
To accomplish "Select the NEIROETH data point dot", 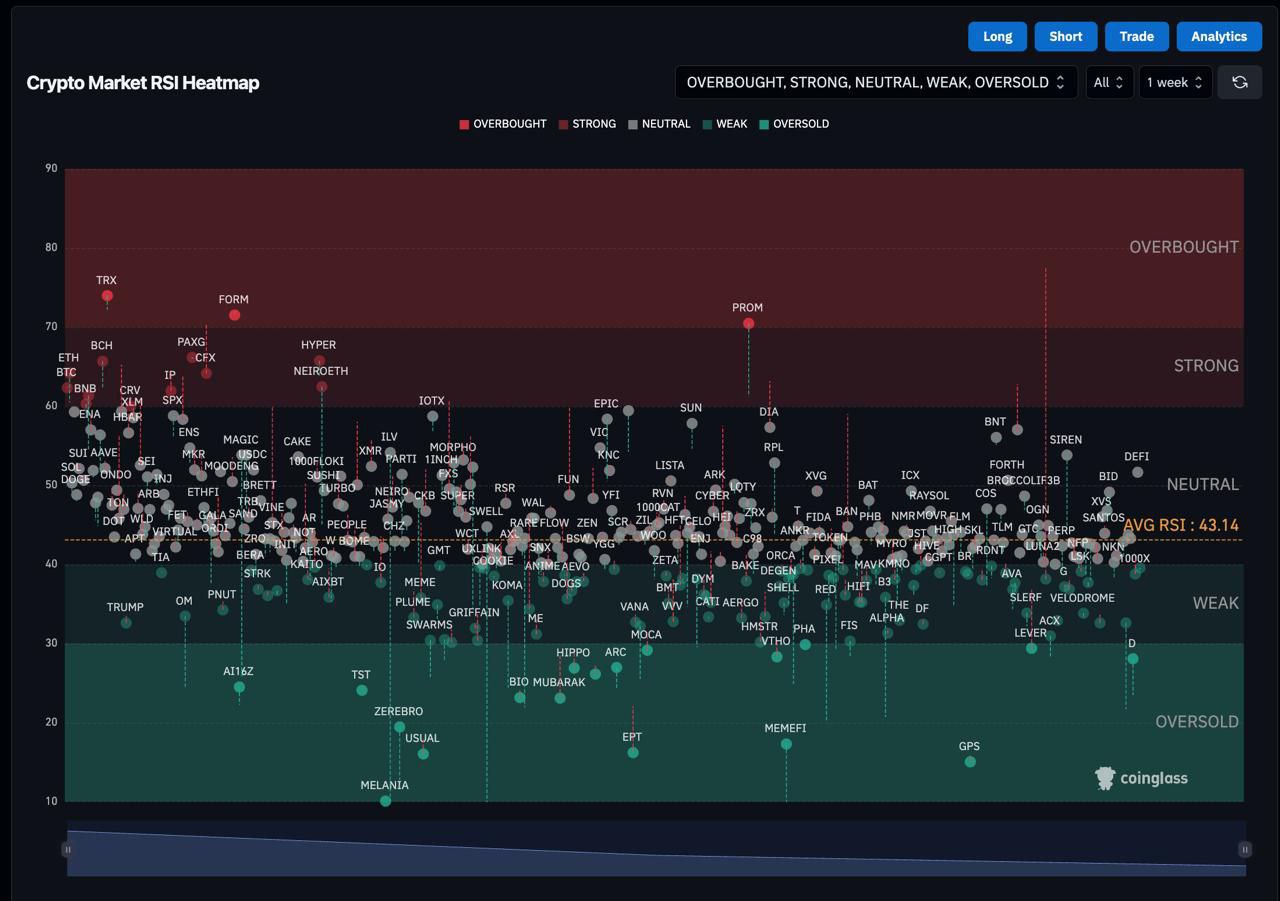I will click(x=322, y=387).
